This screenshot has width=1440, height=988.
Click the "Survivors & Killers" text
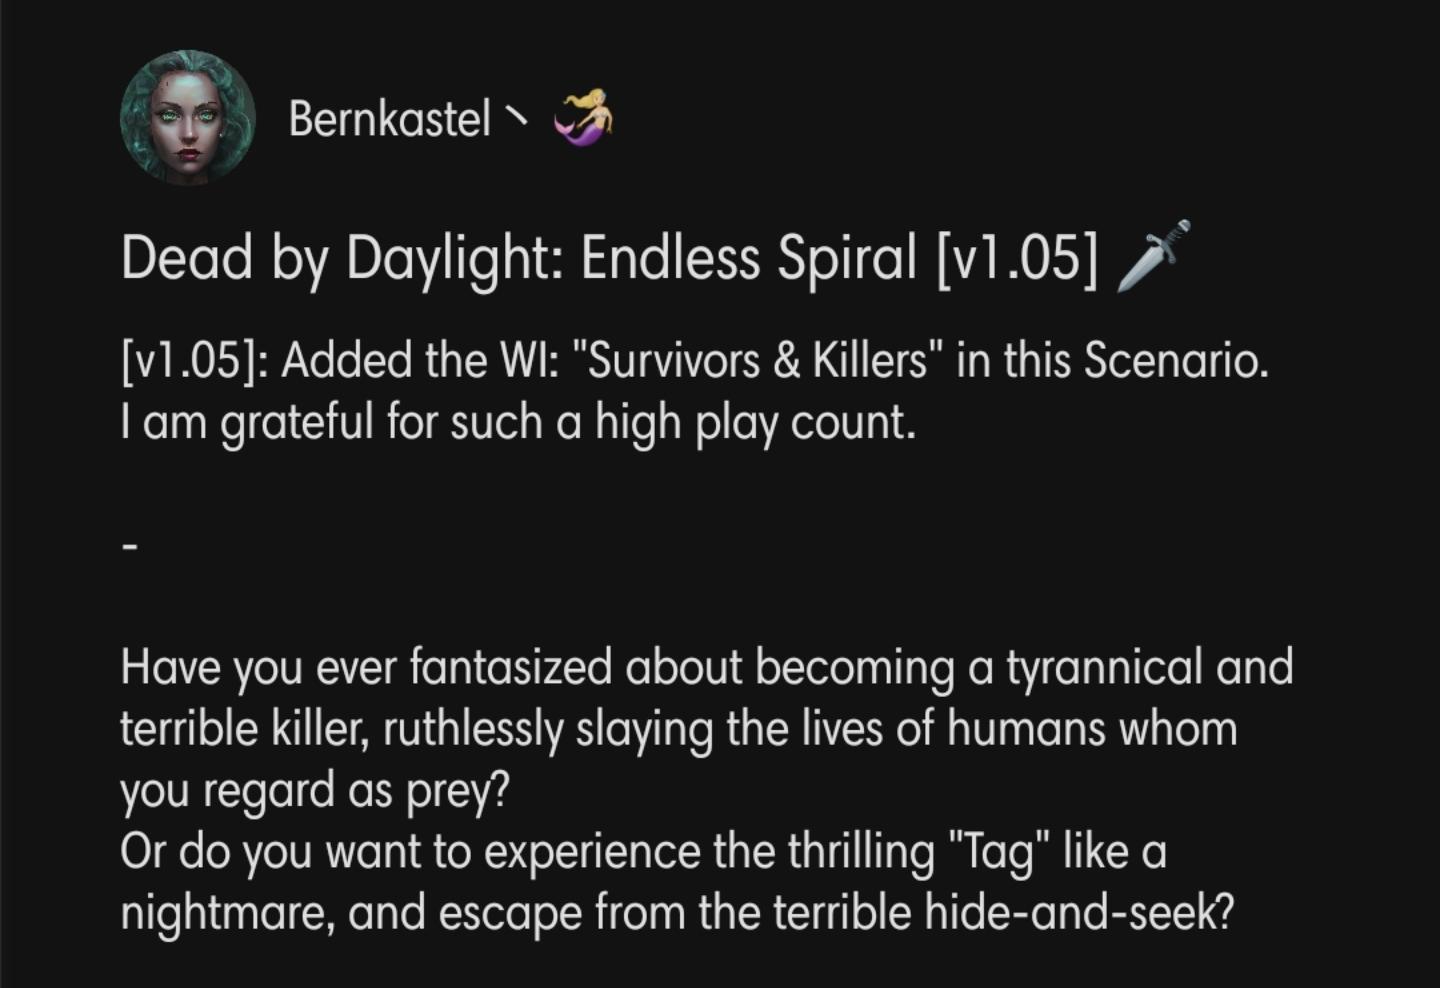point(756,361)
